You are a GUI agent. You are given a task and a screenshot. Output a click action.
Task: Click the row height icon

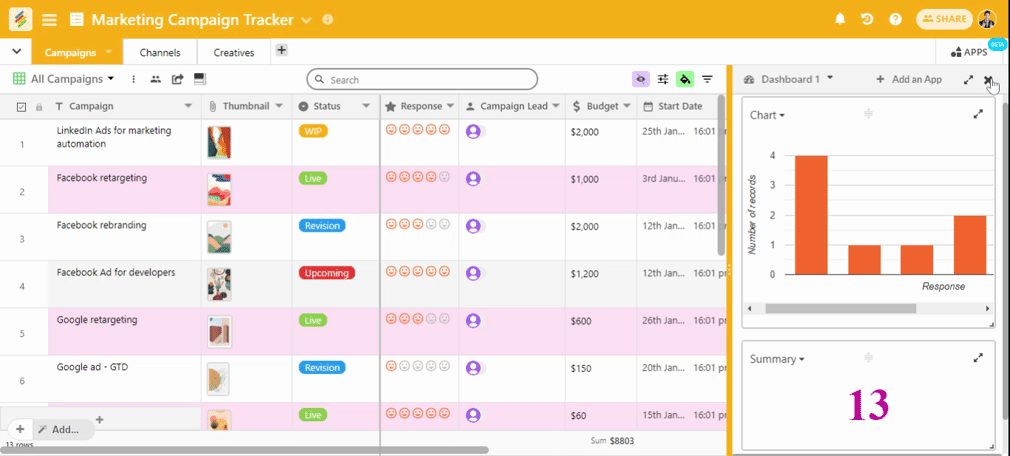tap(200, 79)
